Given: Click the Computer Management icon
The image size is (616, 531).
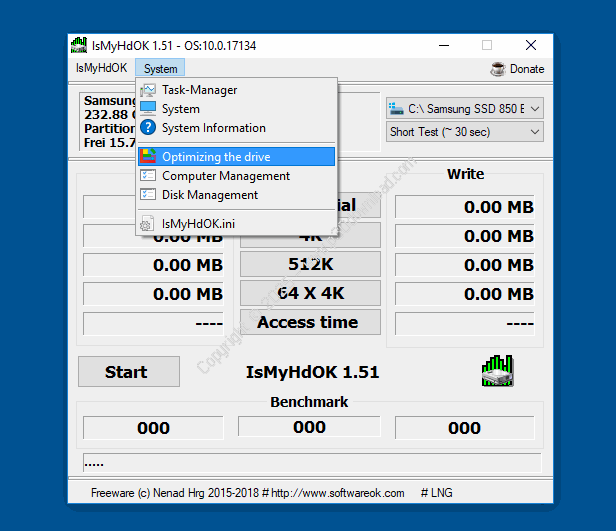Looking at the screenshot, I should tap(148, 176).
